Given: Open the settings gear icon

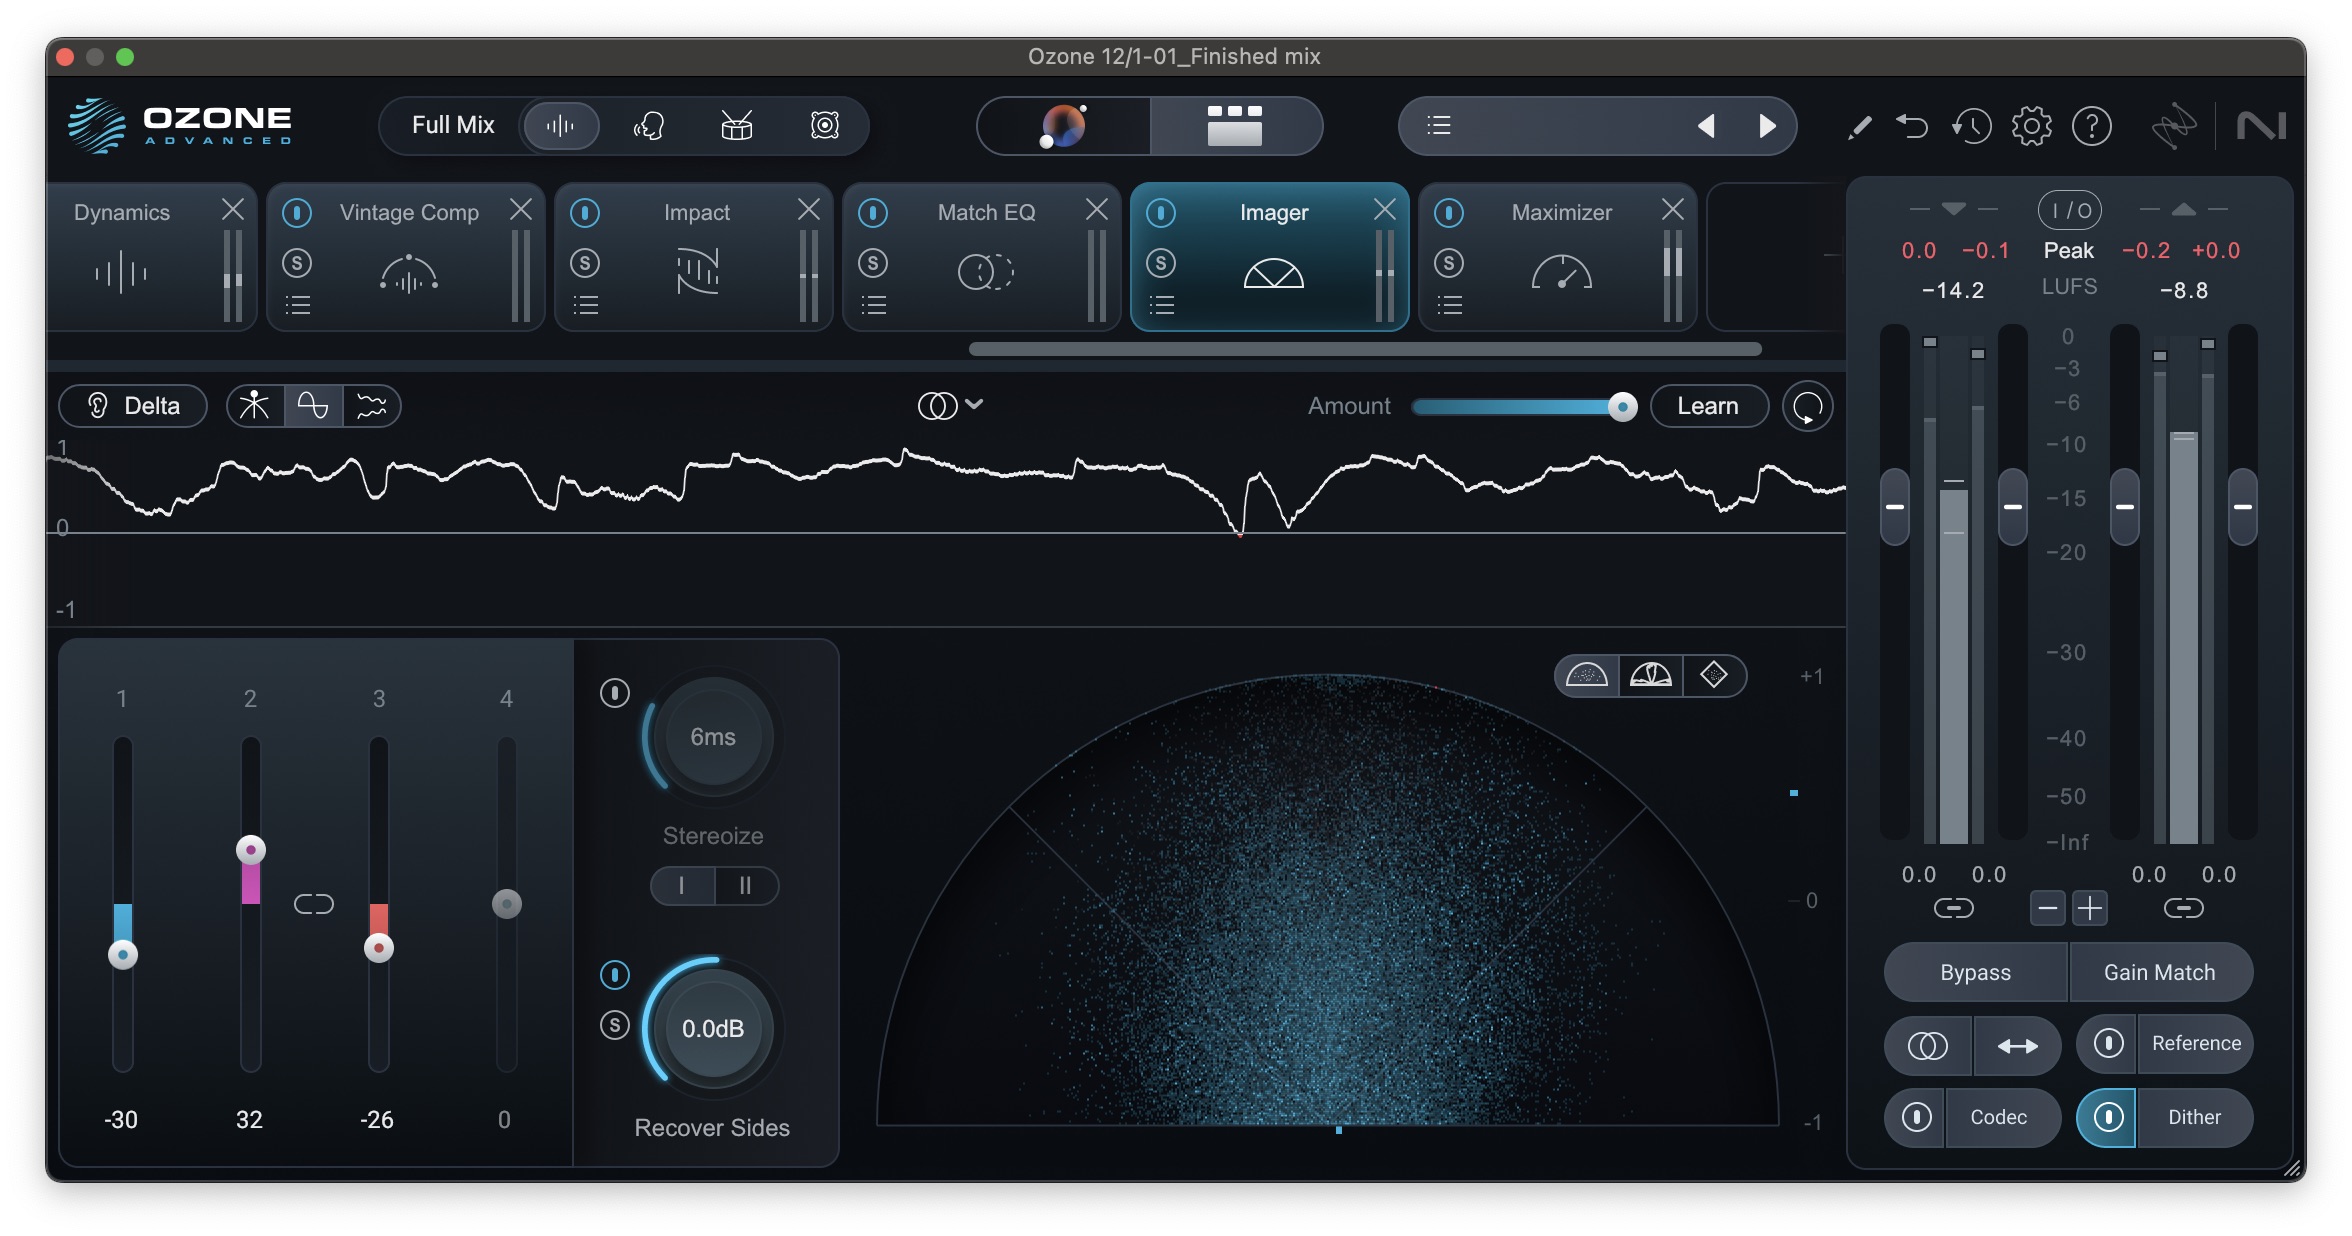Looking at the screenshot, I should [2032, 126].
